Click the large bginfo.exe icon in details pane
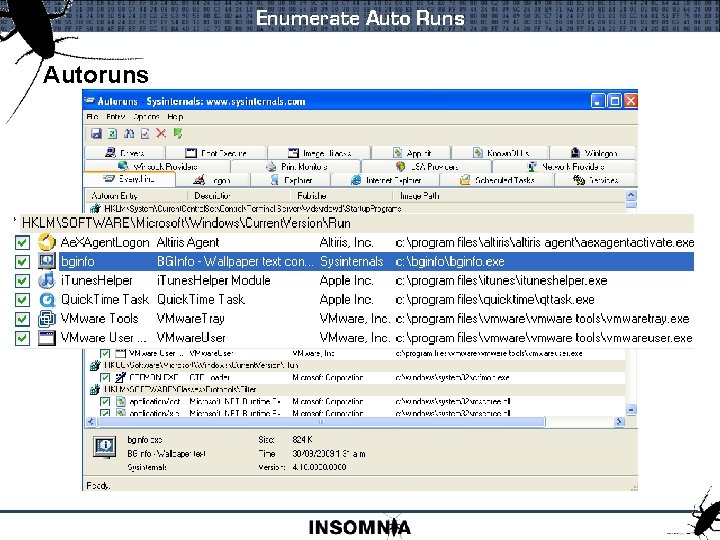 105,446
